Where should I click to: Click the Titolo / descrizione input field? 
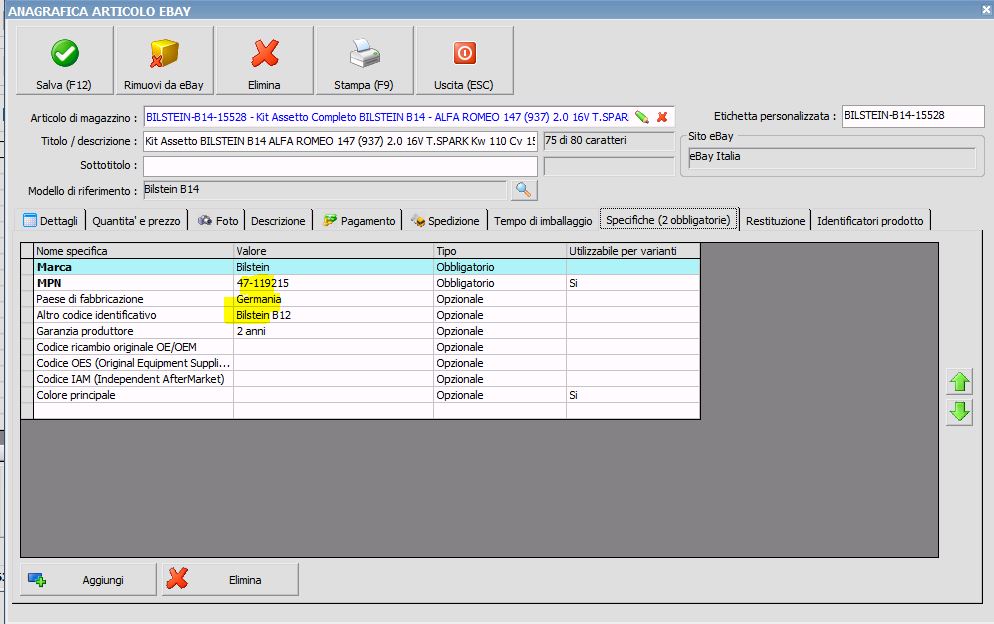(340, 141)
